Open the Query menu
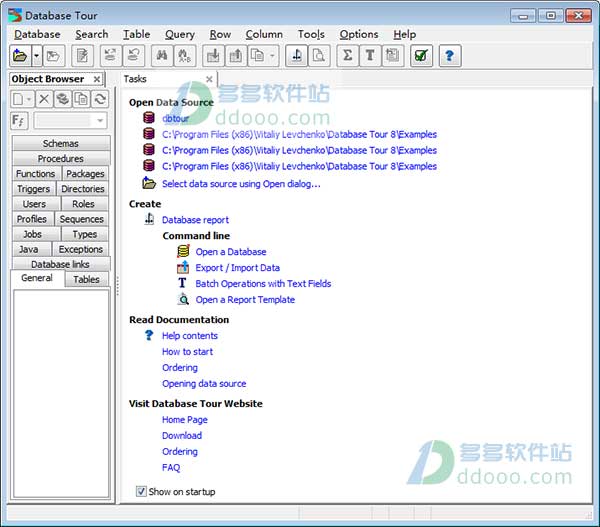 tap(180, 34)
